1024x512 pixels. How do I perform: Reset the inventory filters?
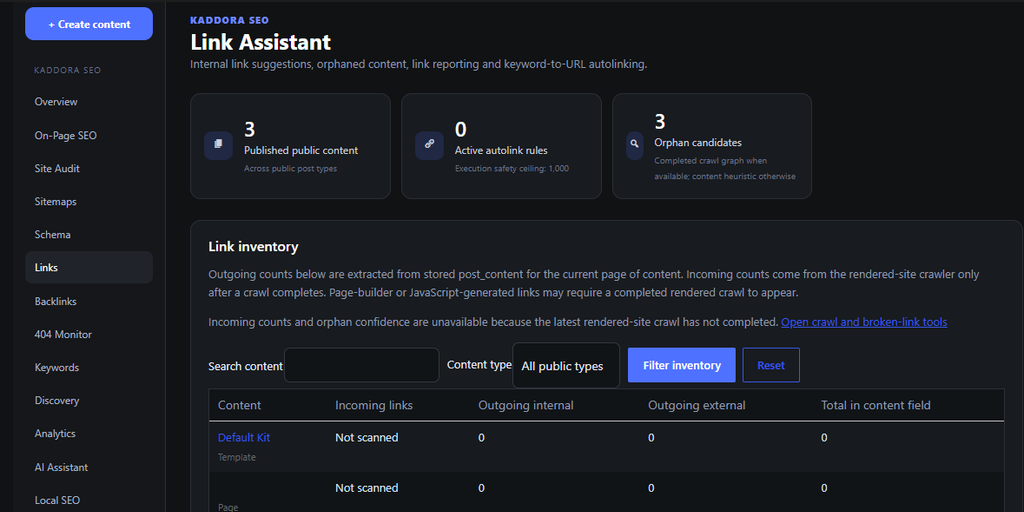(771, 365)
